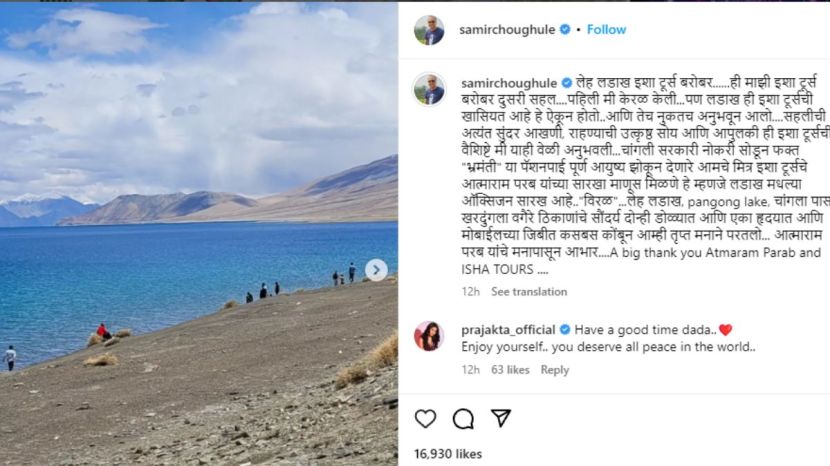The image size is (830, 466).
Task: View the 63 likes on the comment
Action: 510,370
